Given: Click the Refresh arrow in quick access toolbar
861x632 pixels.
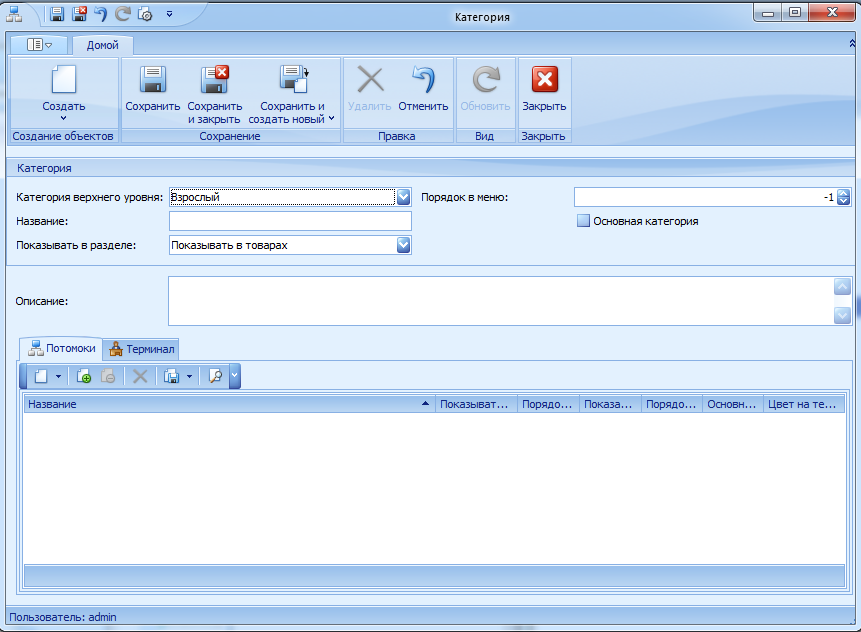Looking at the screenshot, I should click(122, 14).
